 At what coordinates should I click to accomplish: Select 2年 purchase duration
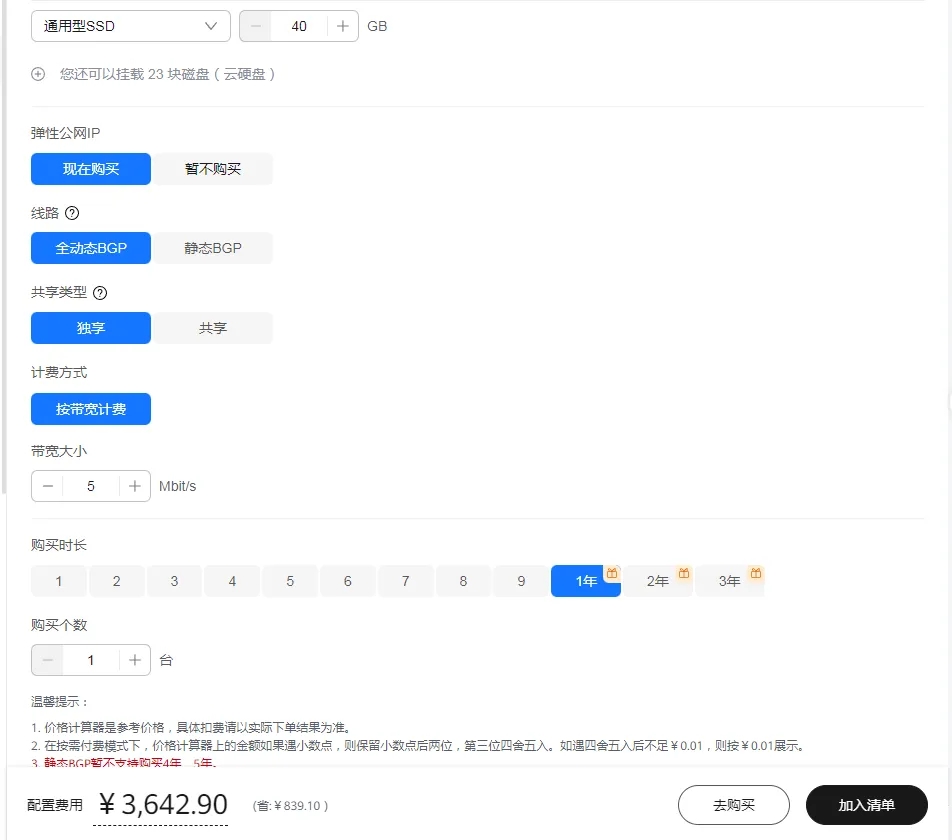click(x=655, y=581)
